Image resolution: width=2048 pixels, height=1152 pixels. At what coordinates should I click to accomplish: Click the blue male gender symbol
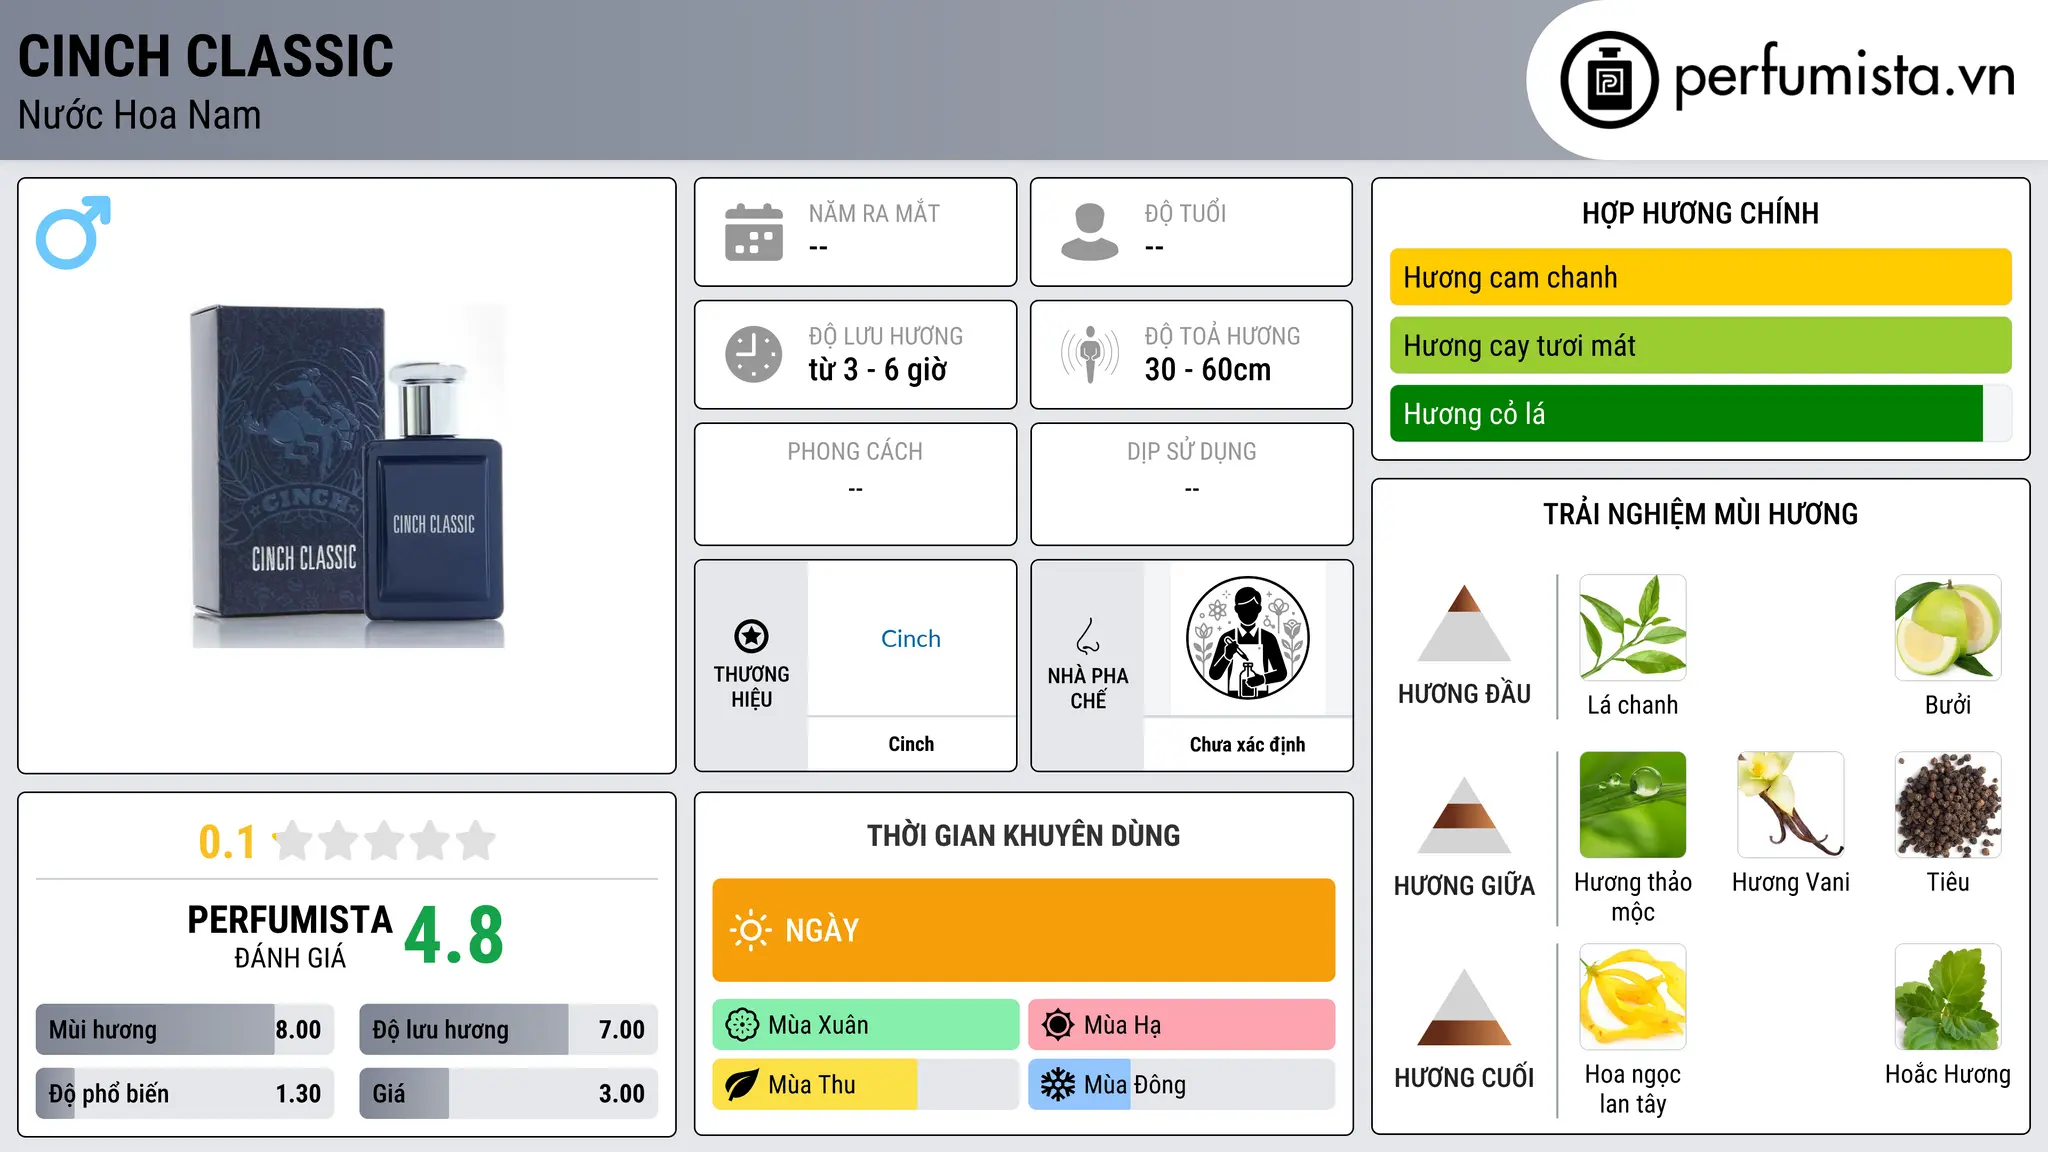pos(73,232)
